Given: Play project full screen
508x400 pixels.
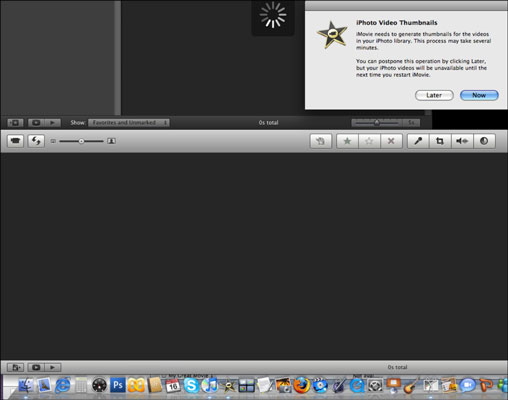Looking at the screenshot, I should click(x=36, y=123).
